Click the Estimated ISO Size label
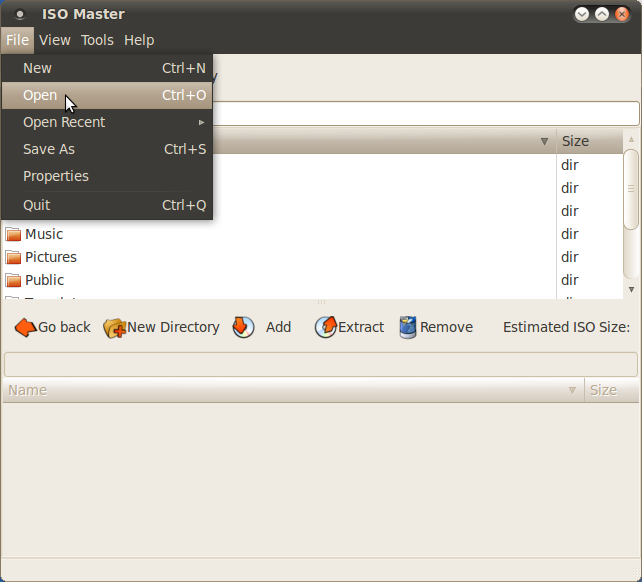 (566, 327)
